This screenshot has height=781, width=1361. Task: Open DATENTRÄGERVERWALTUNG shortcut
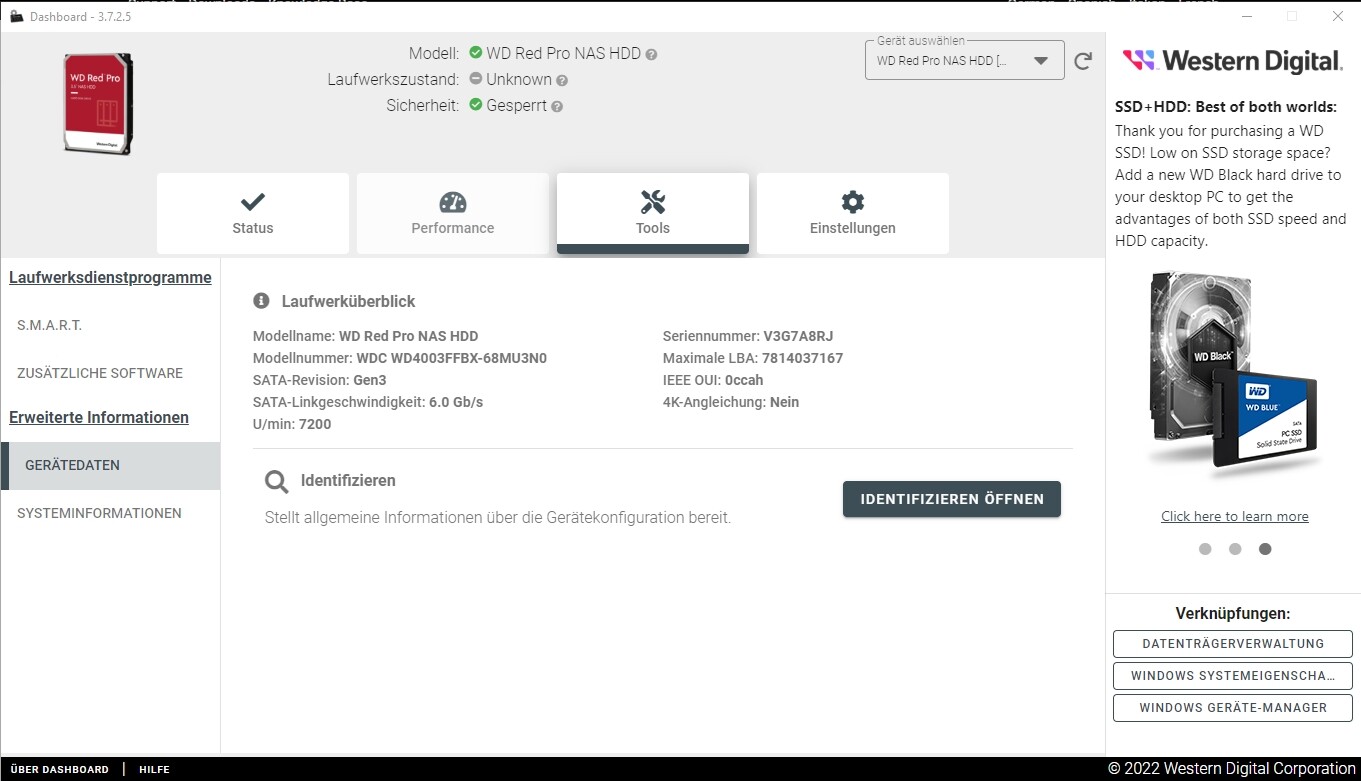point(1233,644)
